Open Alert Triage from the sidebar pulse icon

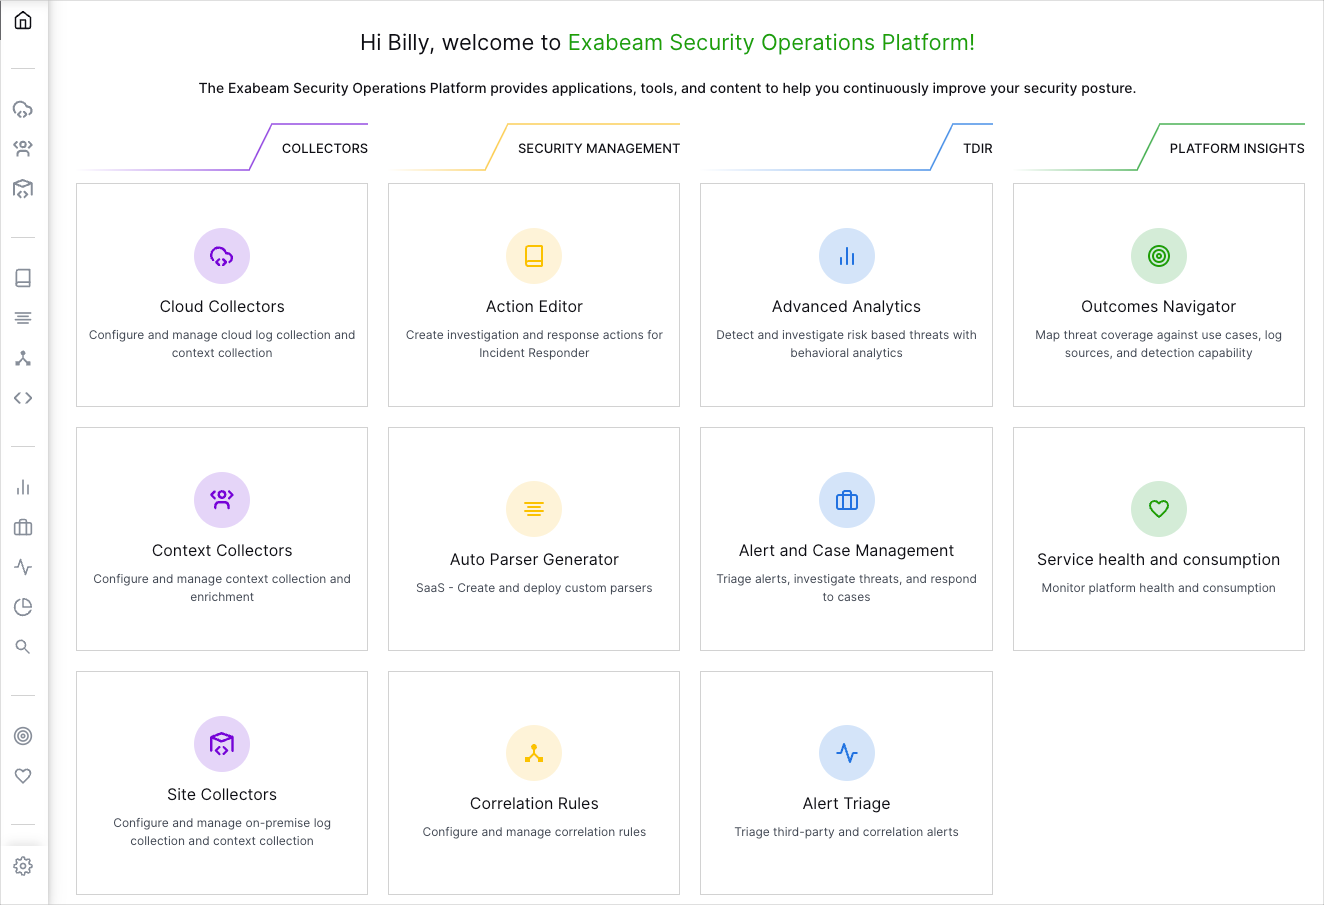point(23,567)
